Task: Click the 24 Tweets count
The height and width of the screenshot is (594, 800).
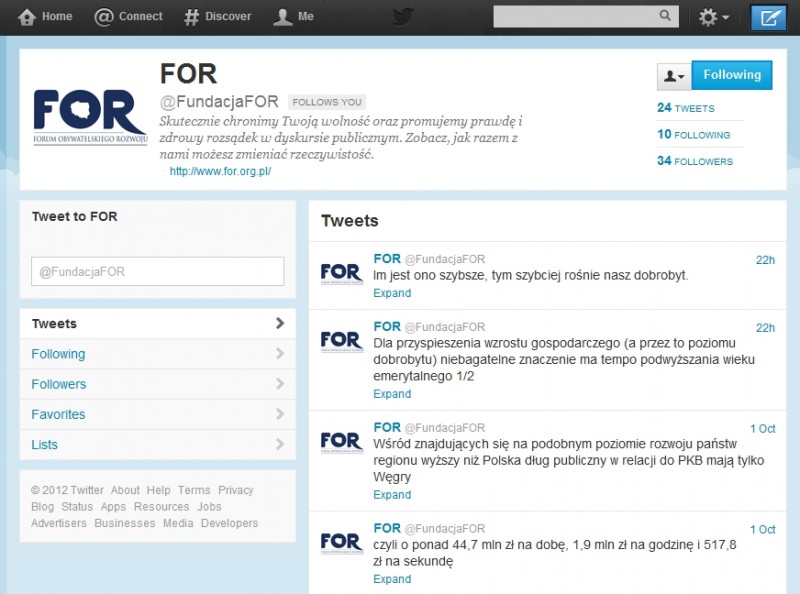Action: pyautogui.click(x=686, y=108)
